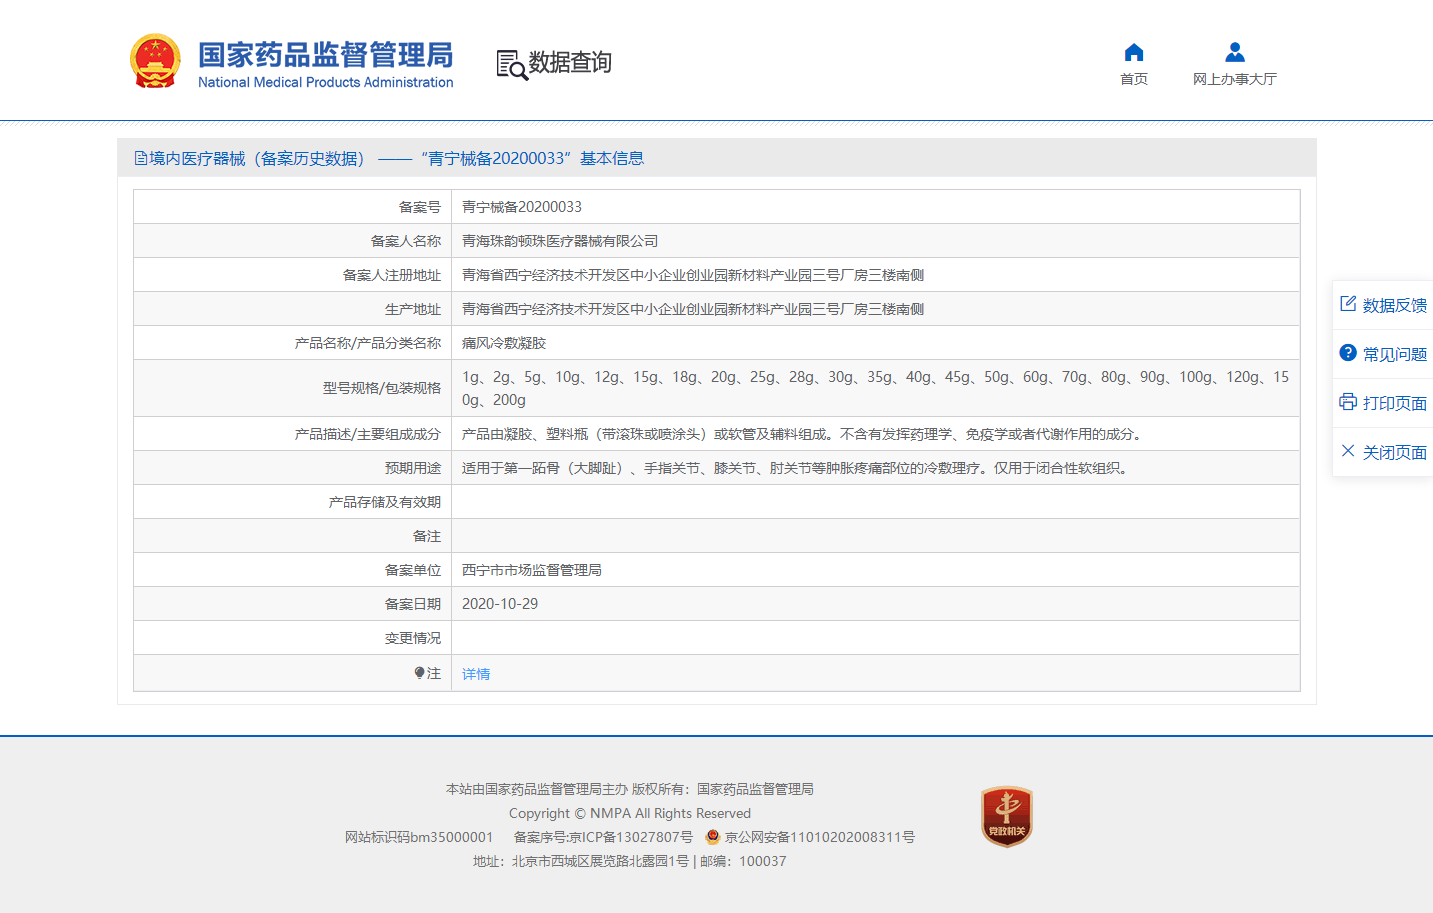Image resolution: width=1433 pixels, height=913 pixels.
Task: Click the 生产地址 address value
Action: pyautogui.click(x=693, y=309)
